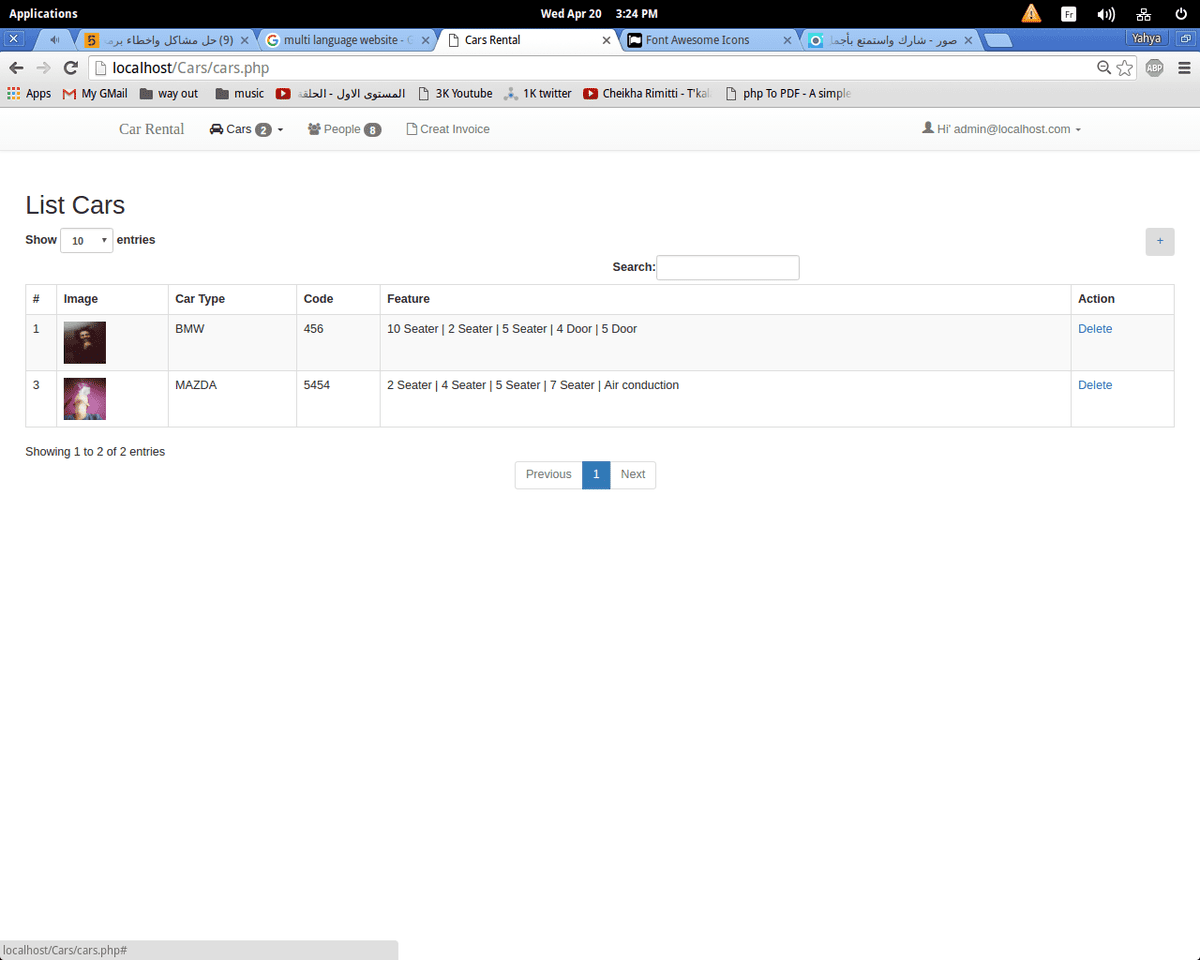Open the Creat Invoice link
The height and width of the screenshot is (960, 1200).
click(448, 129)
